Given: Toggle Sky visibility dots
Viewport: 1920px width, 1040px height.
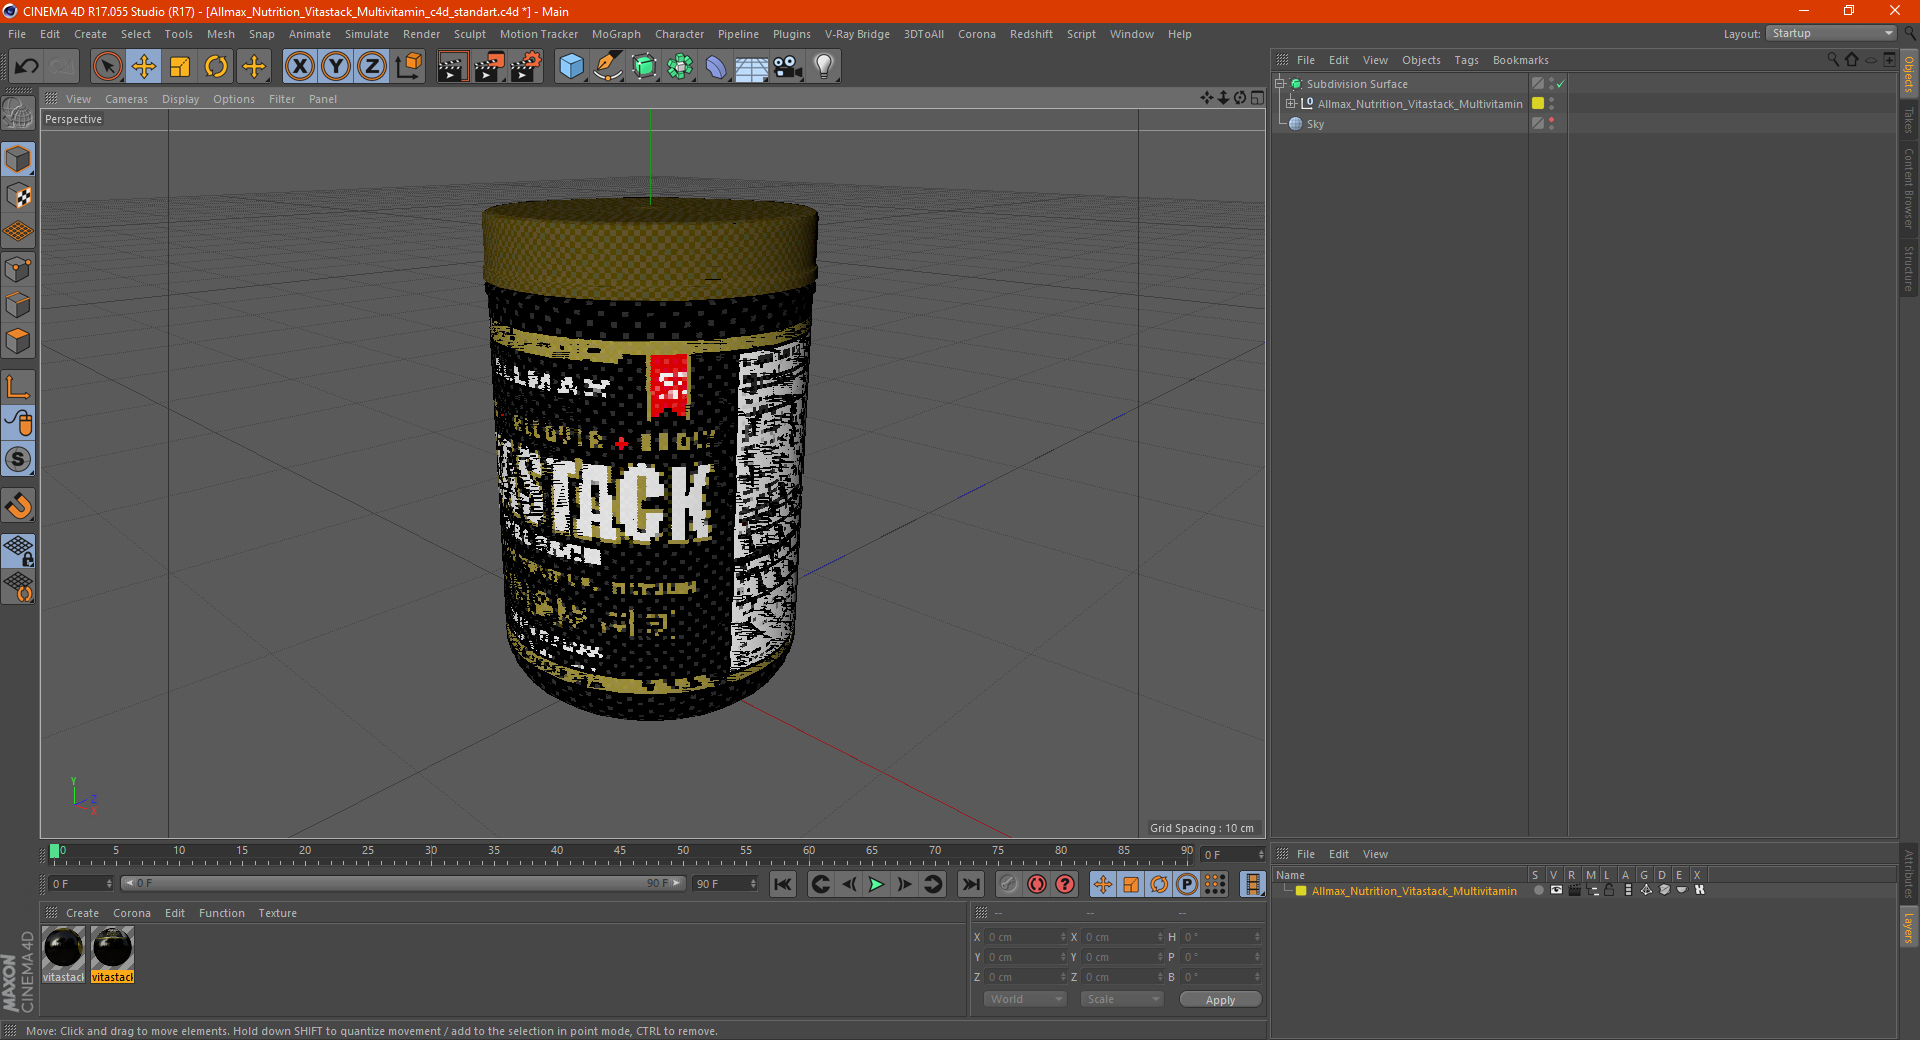Looking at the screenshot, I should point(1551,123).
